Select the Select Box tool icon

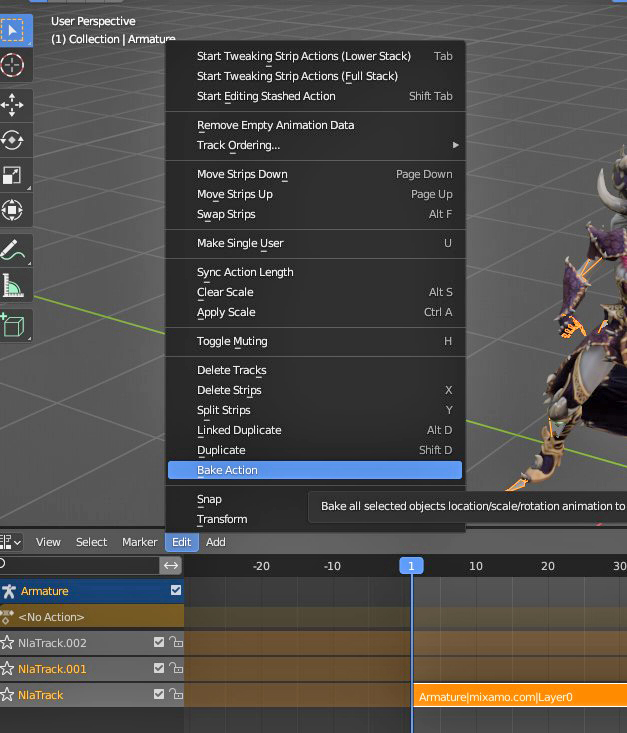[x=13, y=31]
